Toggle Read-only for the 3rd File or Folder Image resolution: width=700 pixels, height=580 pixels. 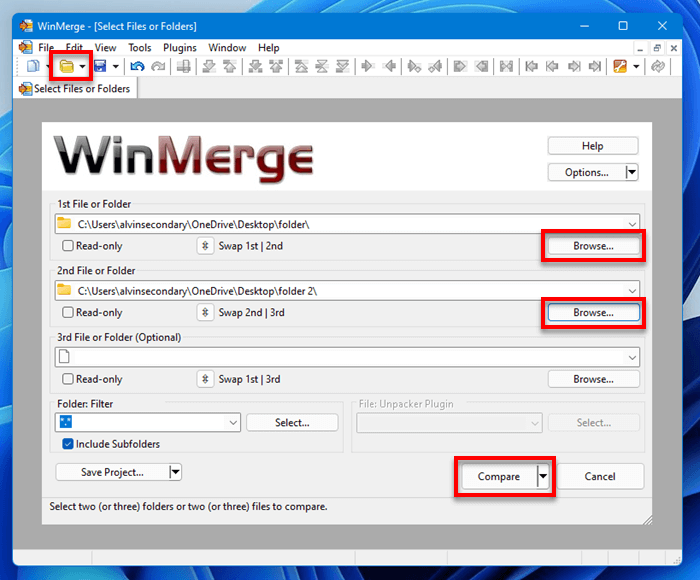[x=67, y=379]
